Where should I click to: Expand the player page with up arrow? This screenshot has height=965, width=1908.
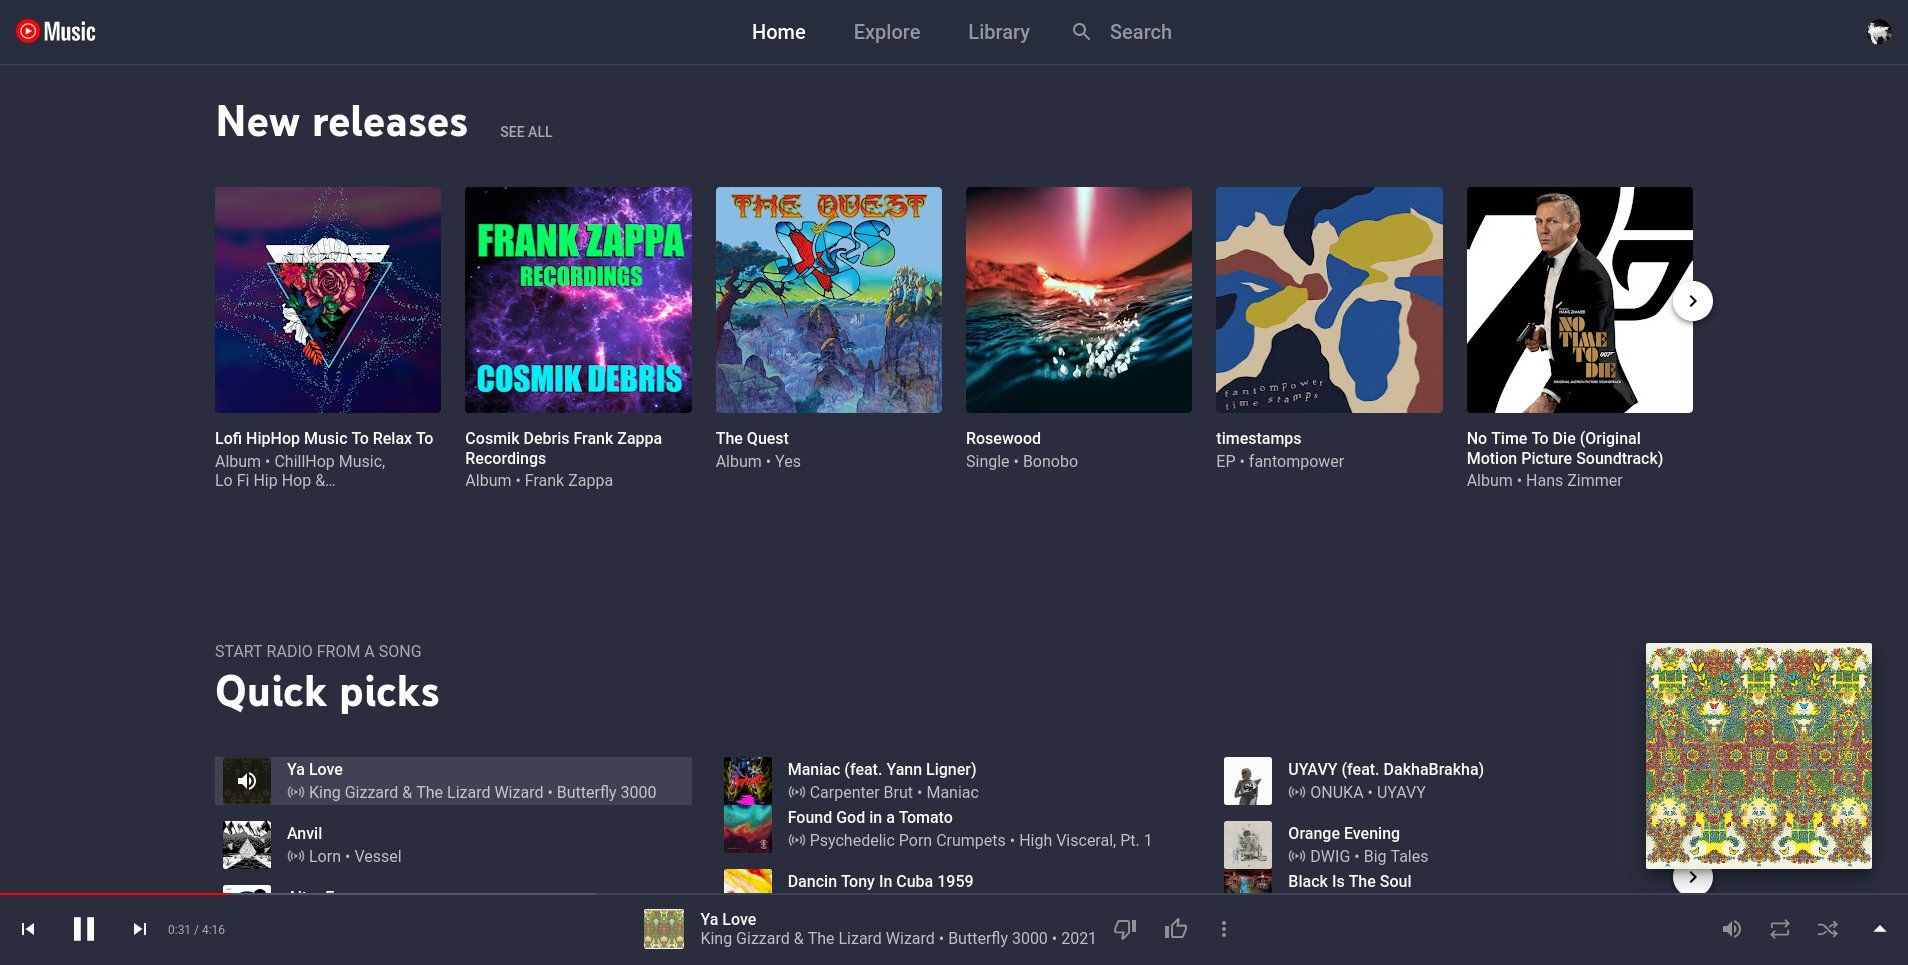(x=1880, y=929)
